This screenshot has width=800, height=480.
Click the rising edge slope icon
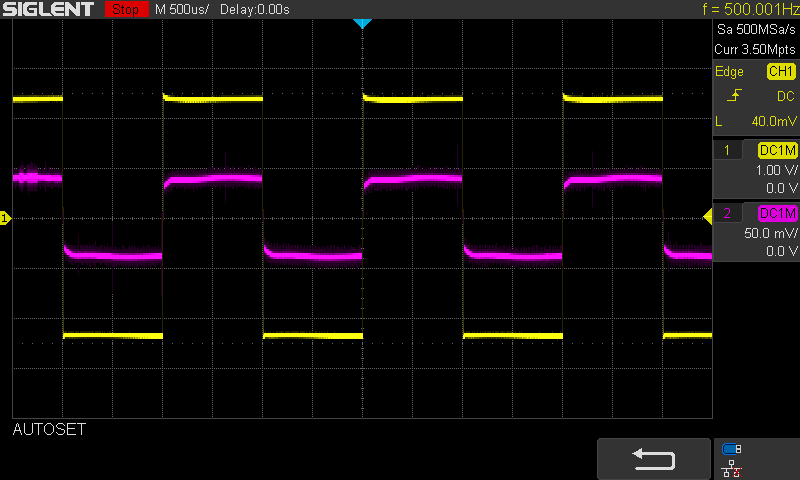coord(734,95)
